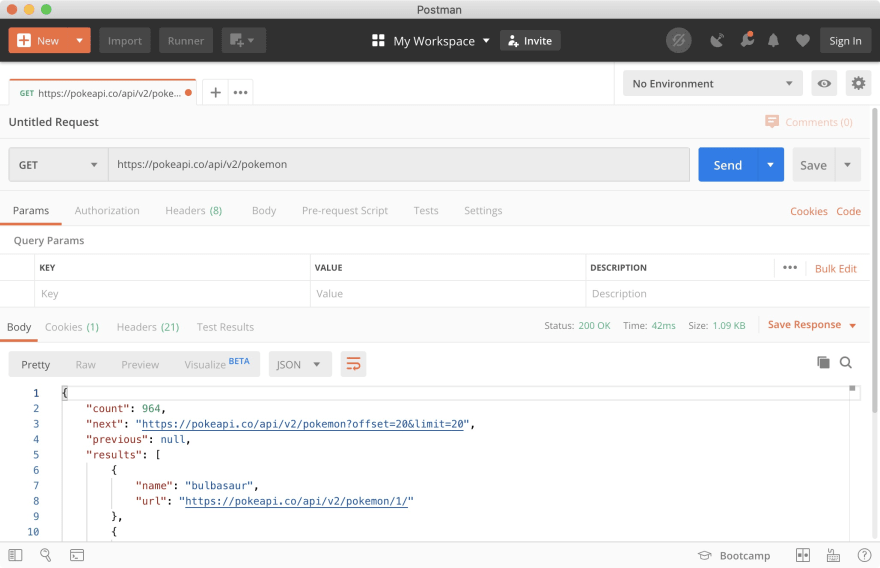Screen dimensions: 880x568
Task: Click the next page URL link in response
Action: coord(303,424)
